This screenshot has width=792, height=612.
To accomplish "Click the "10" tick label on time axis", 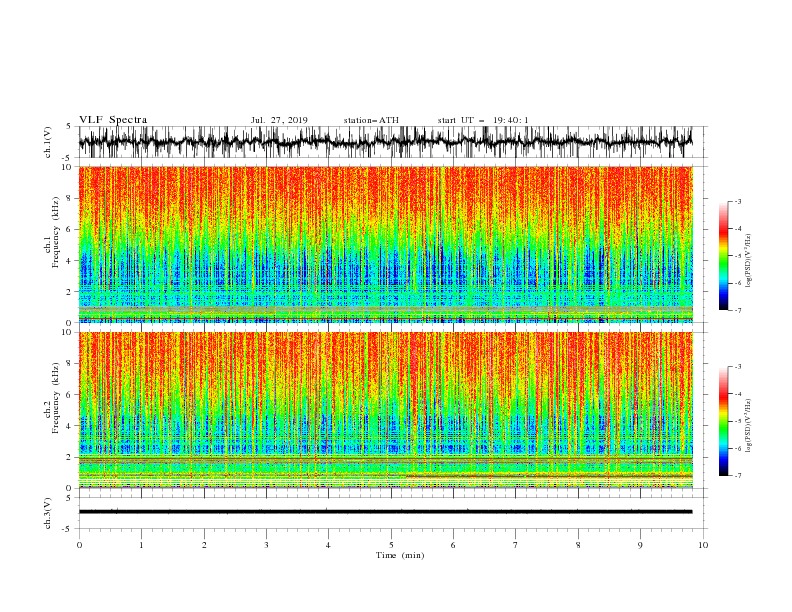I will [x=703, y=545].
